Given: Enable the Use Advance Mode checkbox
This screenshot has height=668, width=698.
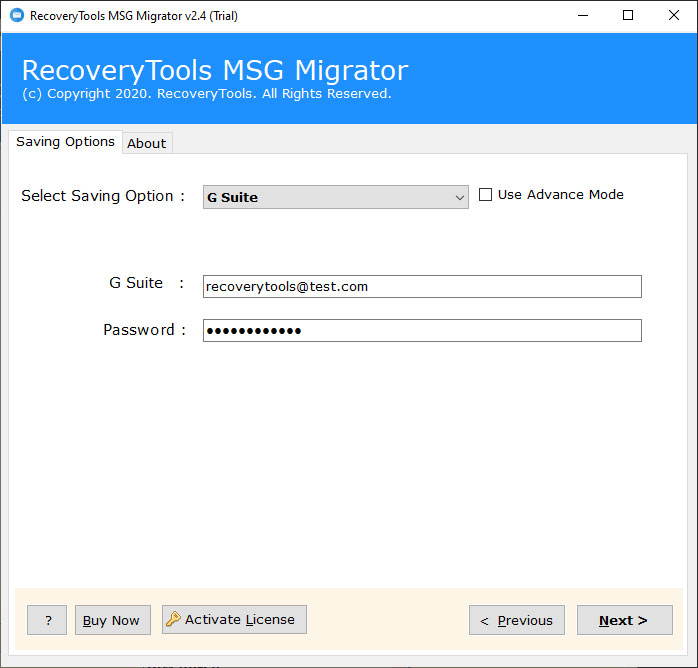Looking at the screenshot, I should point(485,194).
